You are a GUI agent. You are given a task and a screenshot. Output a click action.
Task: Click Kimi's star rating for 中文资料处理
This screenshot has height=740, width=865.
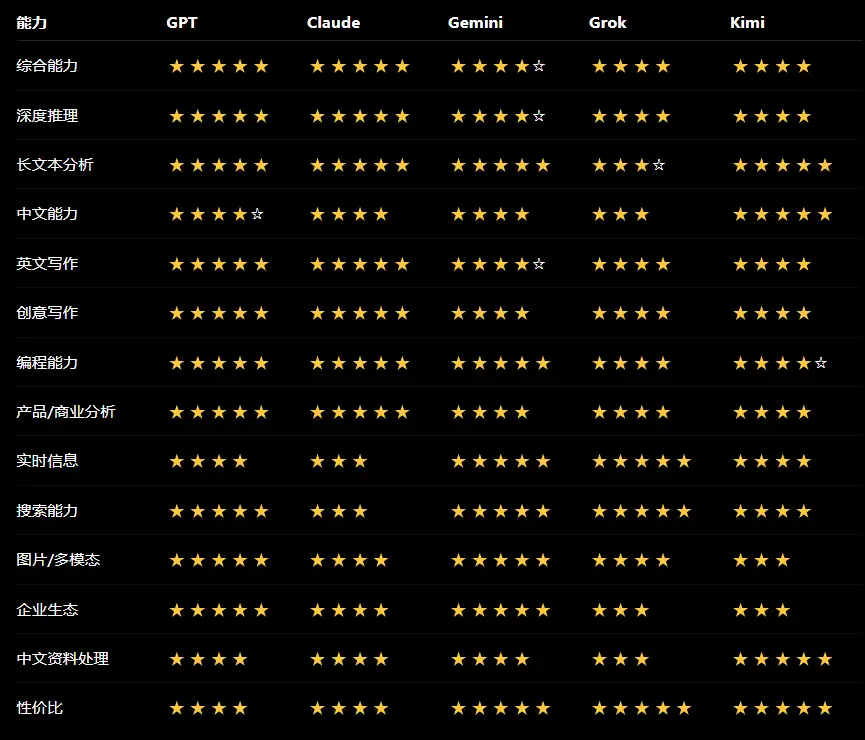tap(782, 659)
